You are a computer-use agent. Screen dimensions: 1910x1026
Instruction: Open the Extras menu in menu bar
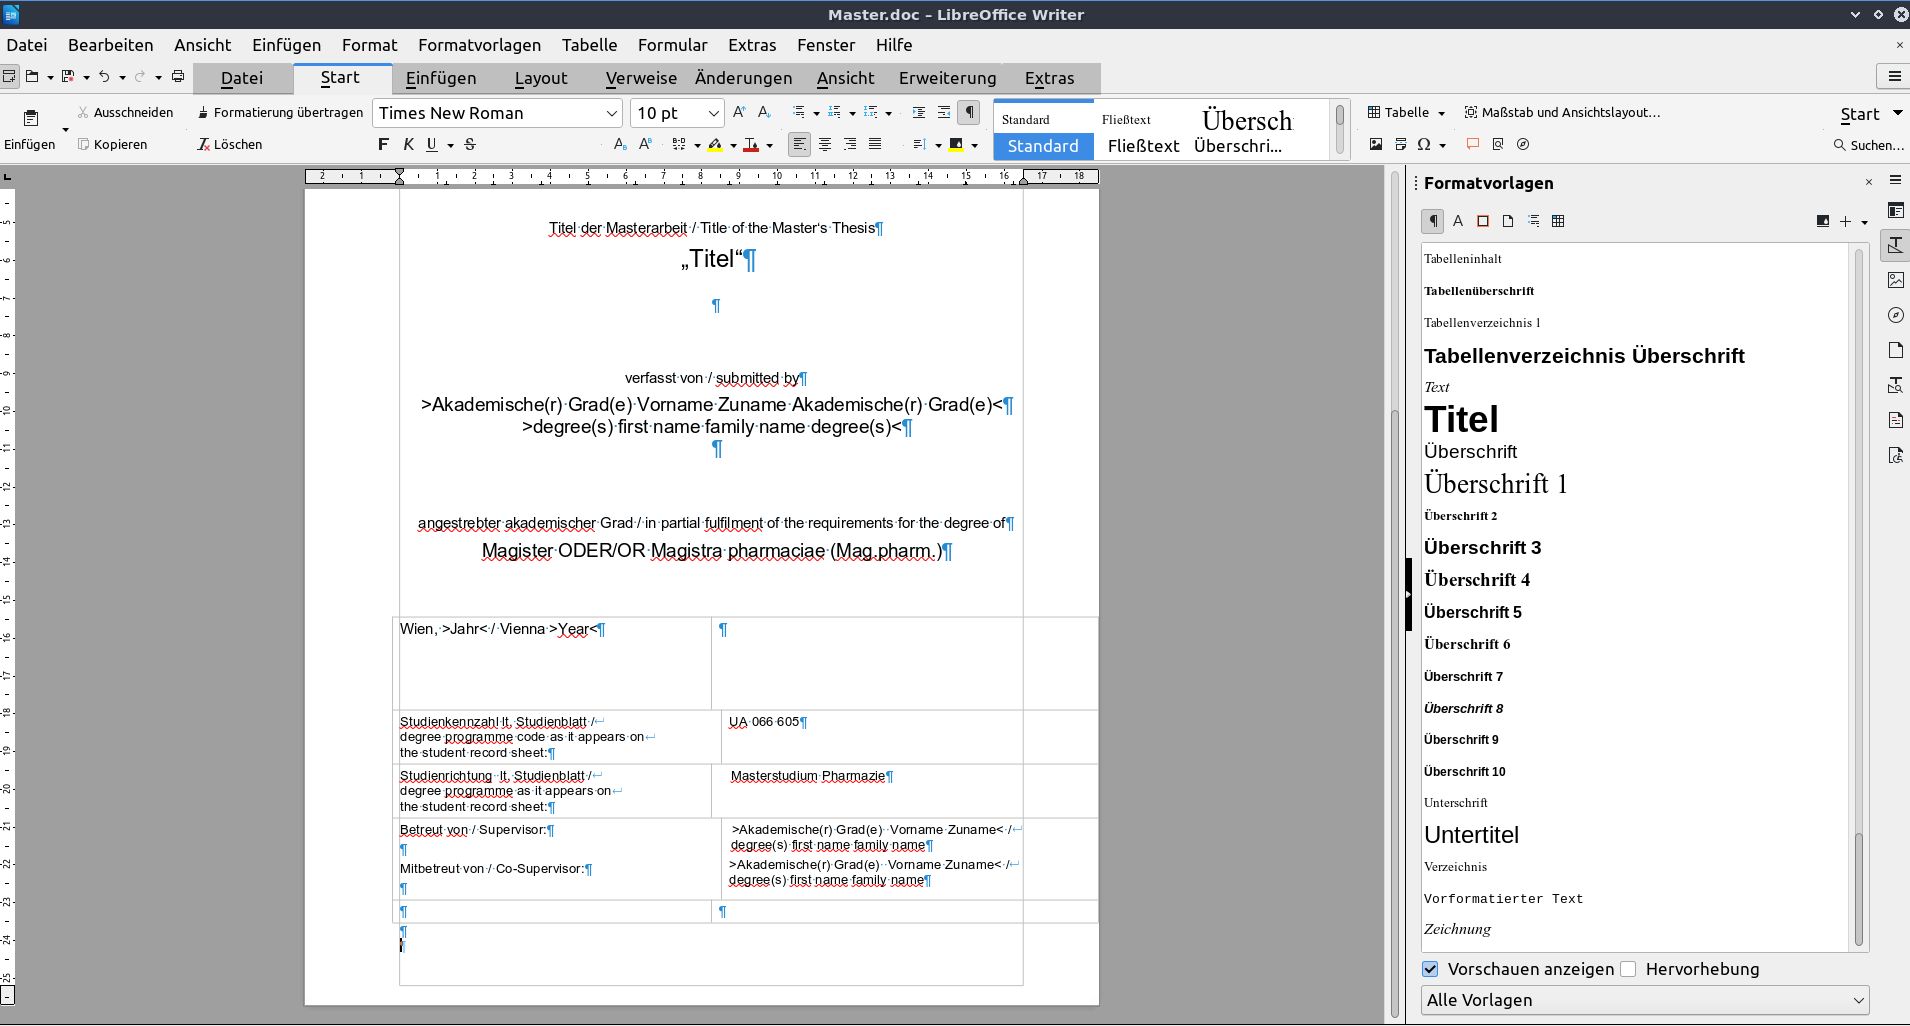pos(752,45)
